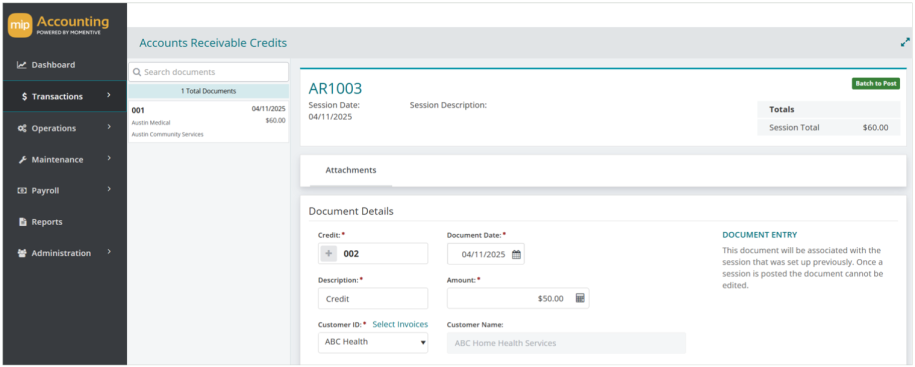Select document 001 Austin Medical
This screenshot has width=915, height=367.
pos(208,122)
